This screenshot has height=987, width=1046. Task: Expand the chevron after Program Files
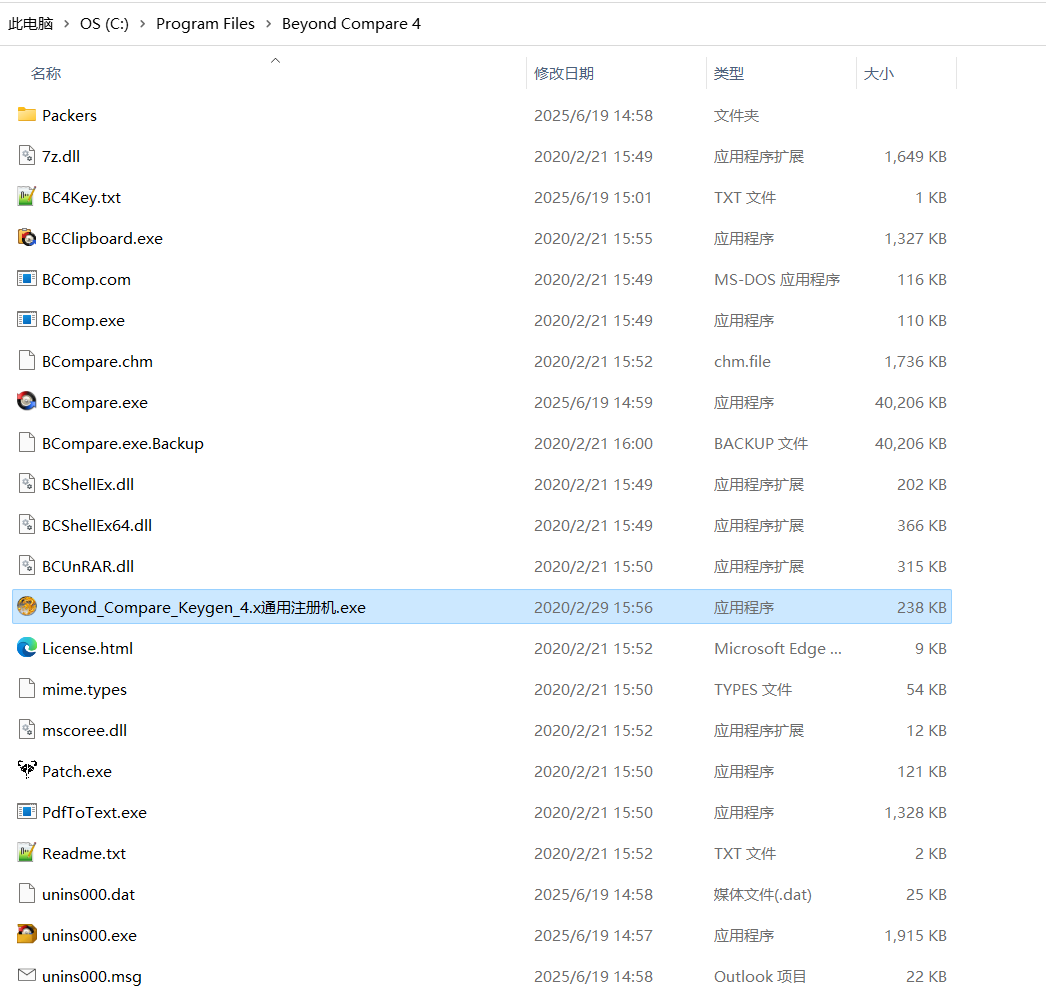point(268,24)
